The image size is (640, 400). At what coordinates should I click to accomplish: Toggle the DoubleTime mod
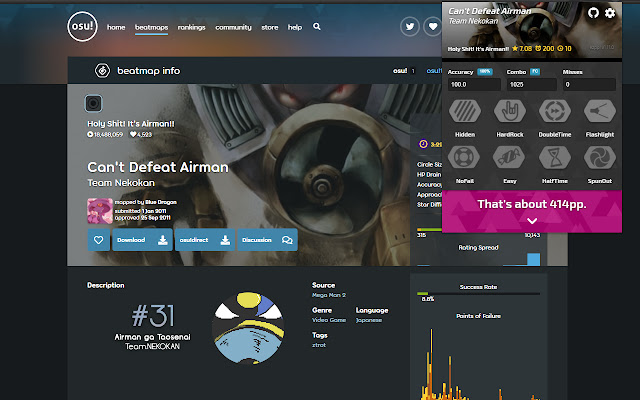pos(555,111)
